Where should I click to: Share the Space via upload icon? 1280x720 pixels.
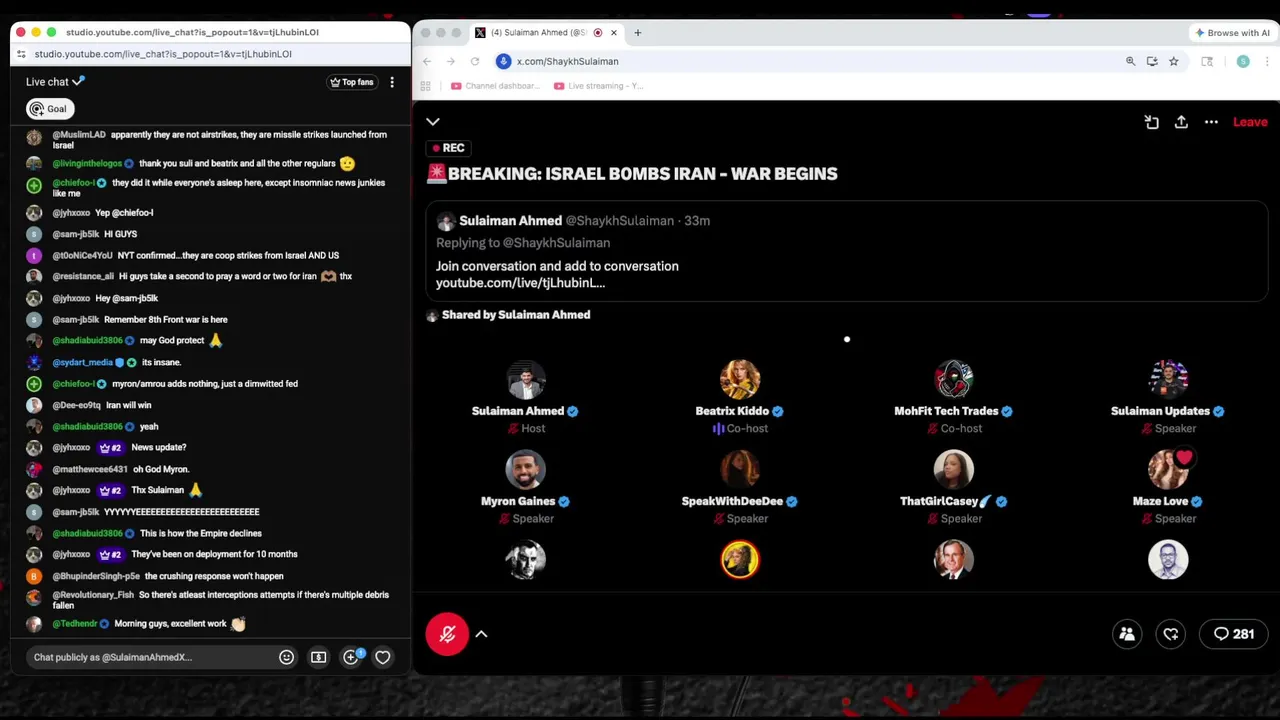(x=1181, y=122)
